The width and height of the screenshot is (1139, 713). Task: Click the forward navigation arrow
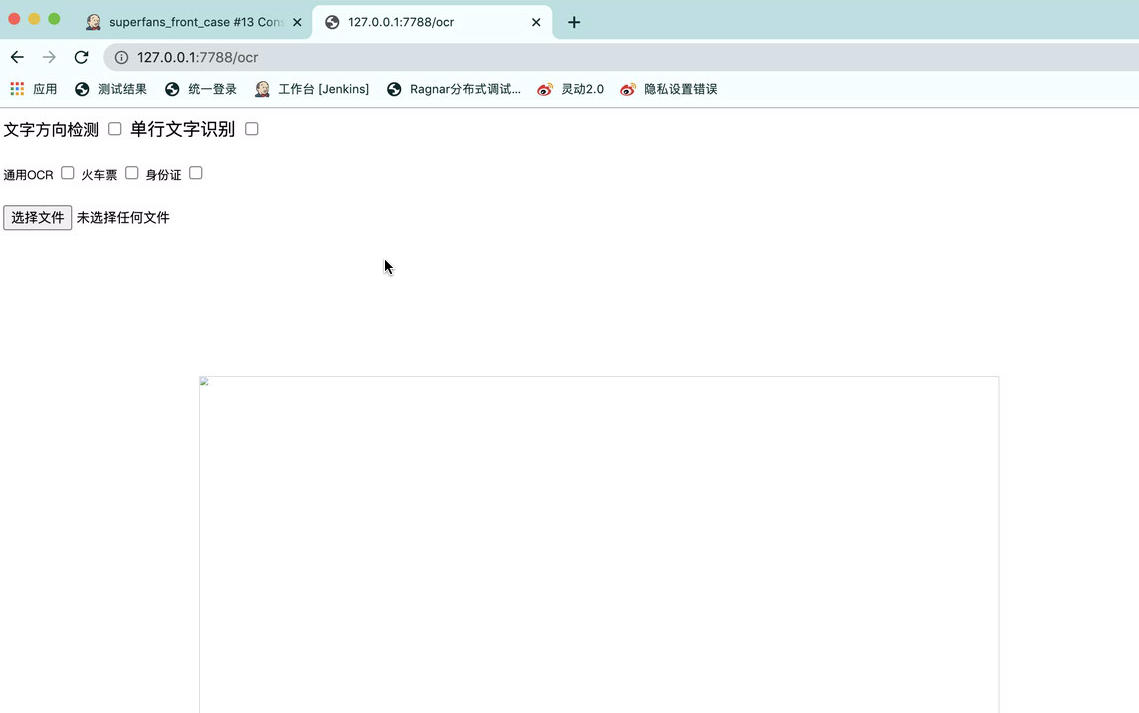click(x=48, y=57)
